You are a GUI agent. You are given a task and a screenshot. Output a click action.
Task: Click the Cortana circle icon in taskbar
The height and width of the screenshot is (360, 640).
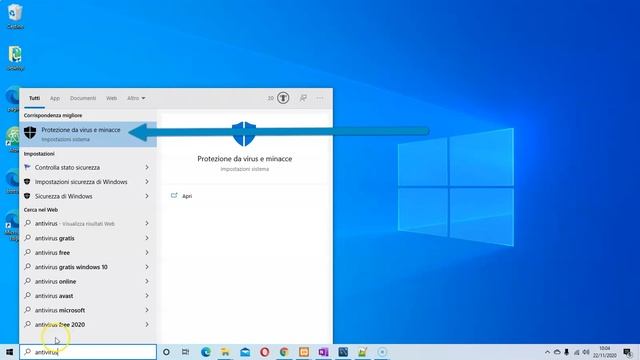[x=166, y=352]
